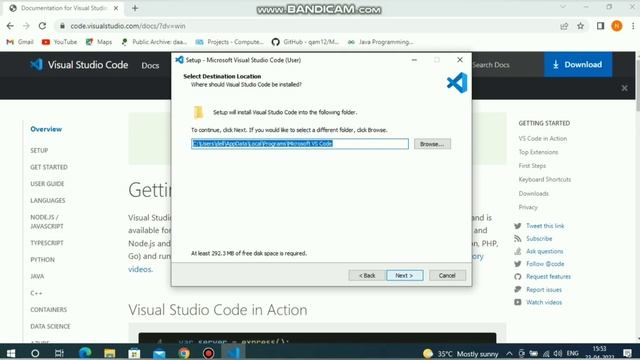Open Google Chrome from the taskbar
Image resolution: width=640 pixels, height=360 pixels.
point(184,353)
